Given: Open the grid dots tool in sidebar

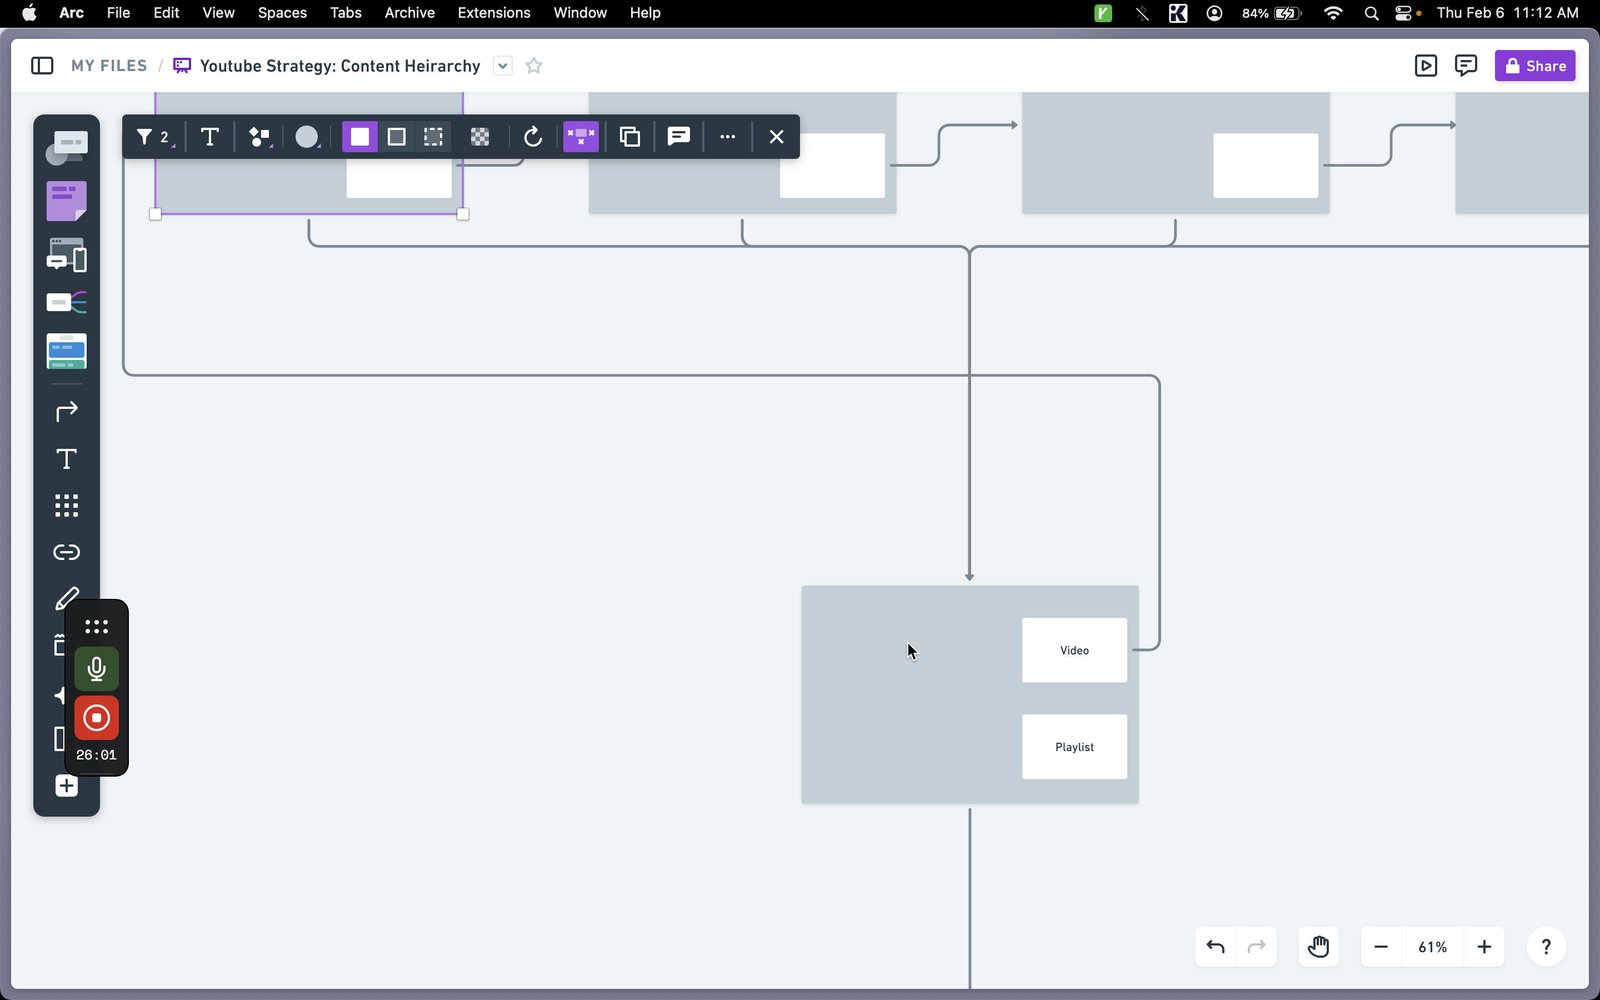Looking at the screenshot, I should point(67,506).
